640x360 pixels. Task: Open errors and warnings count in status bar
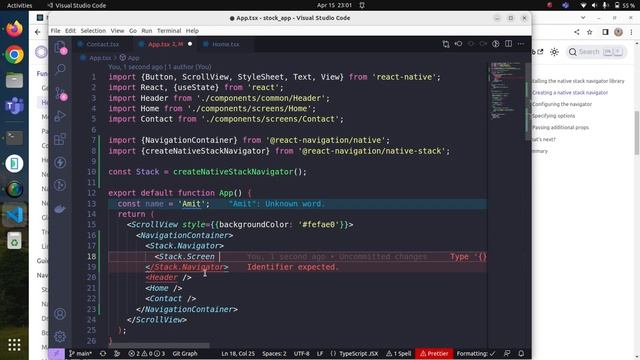click(147, 353)
